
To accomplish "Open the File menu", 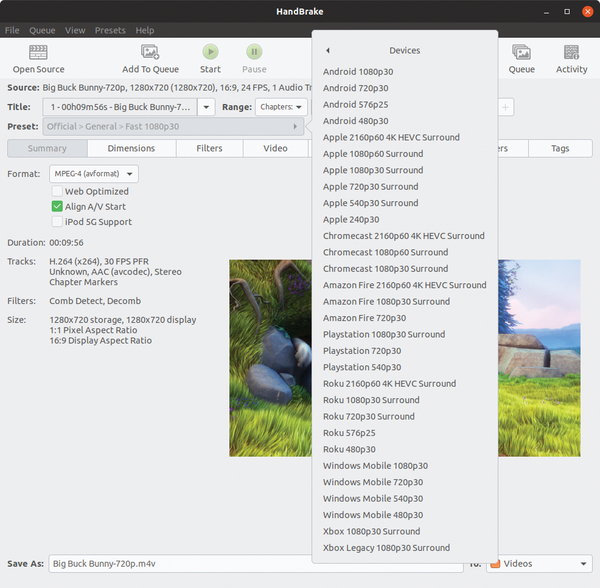I will [x=12, y=30].
